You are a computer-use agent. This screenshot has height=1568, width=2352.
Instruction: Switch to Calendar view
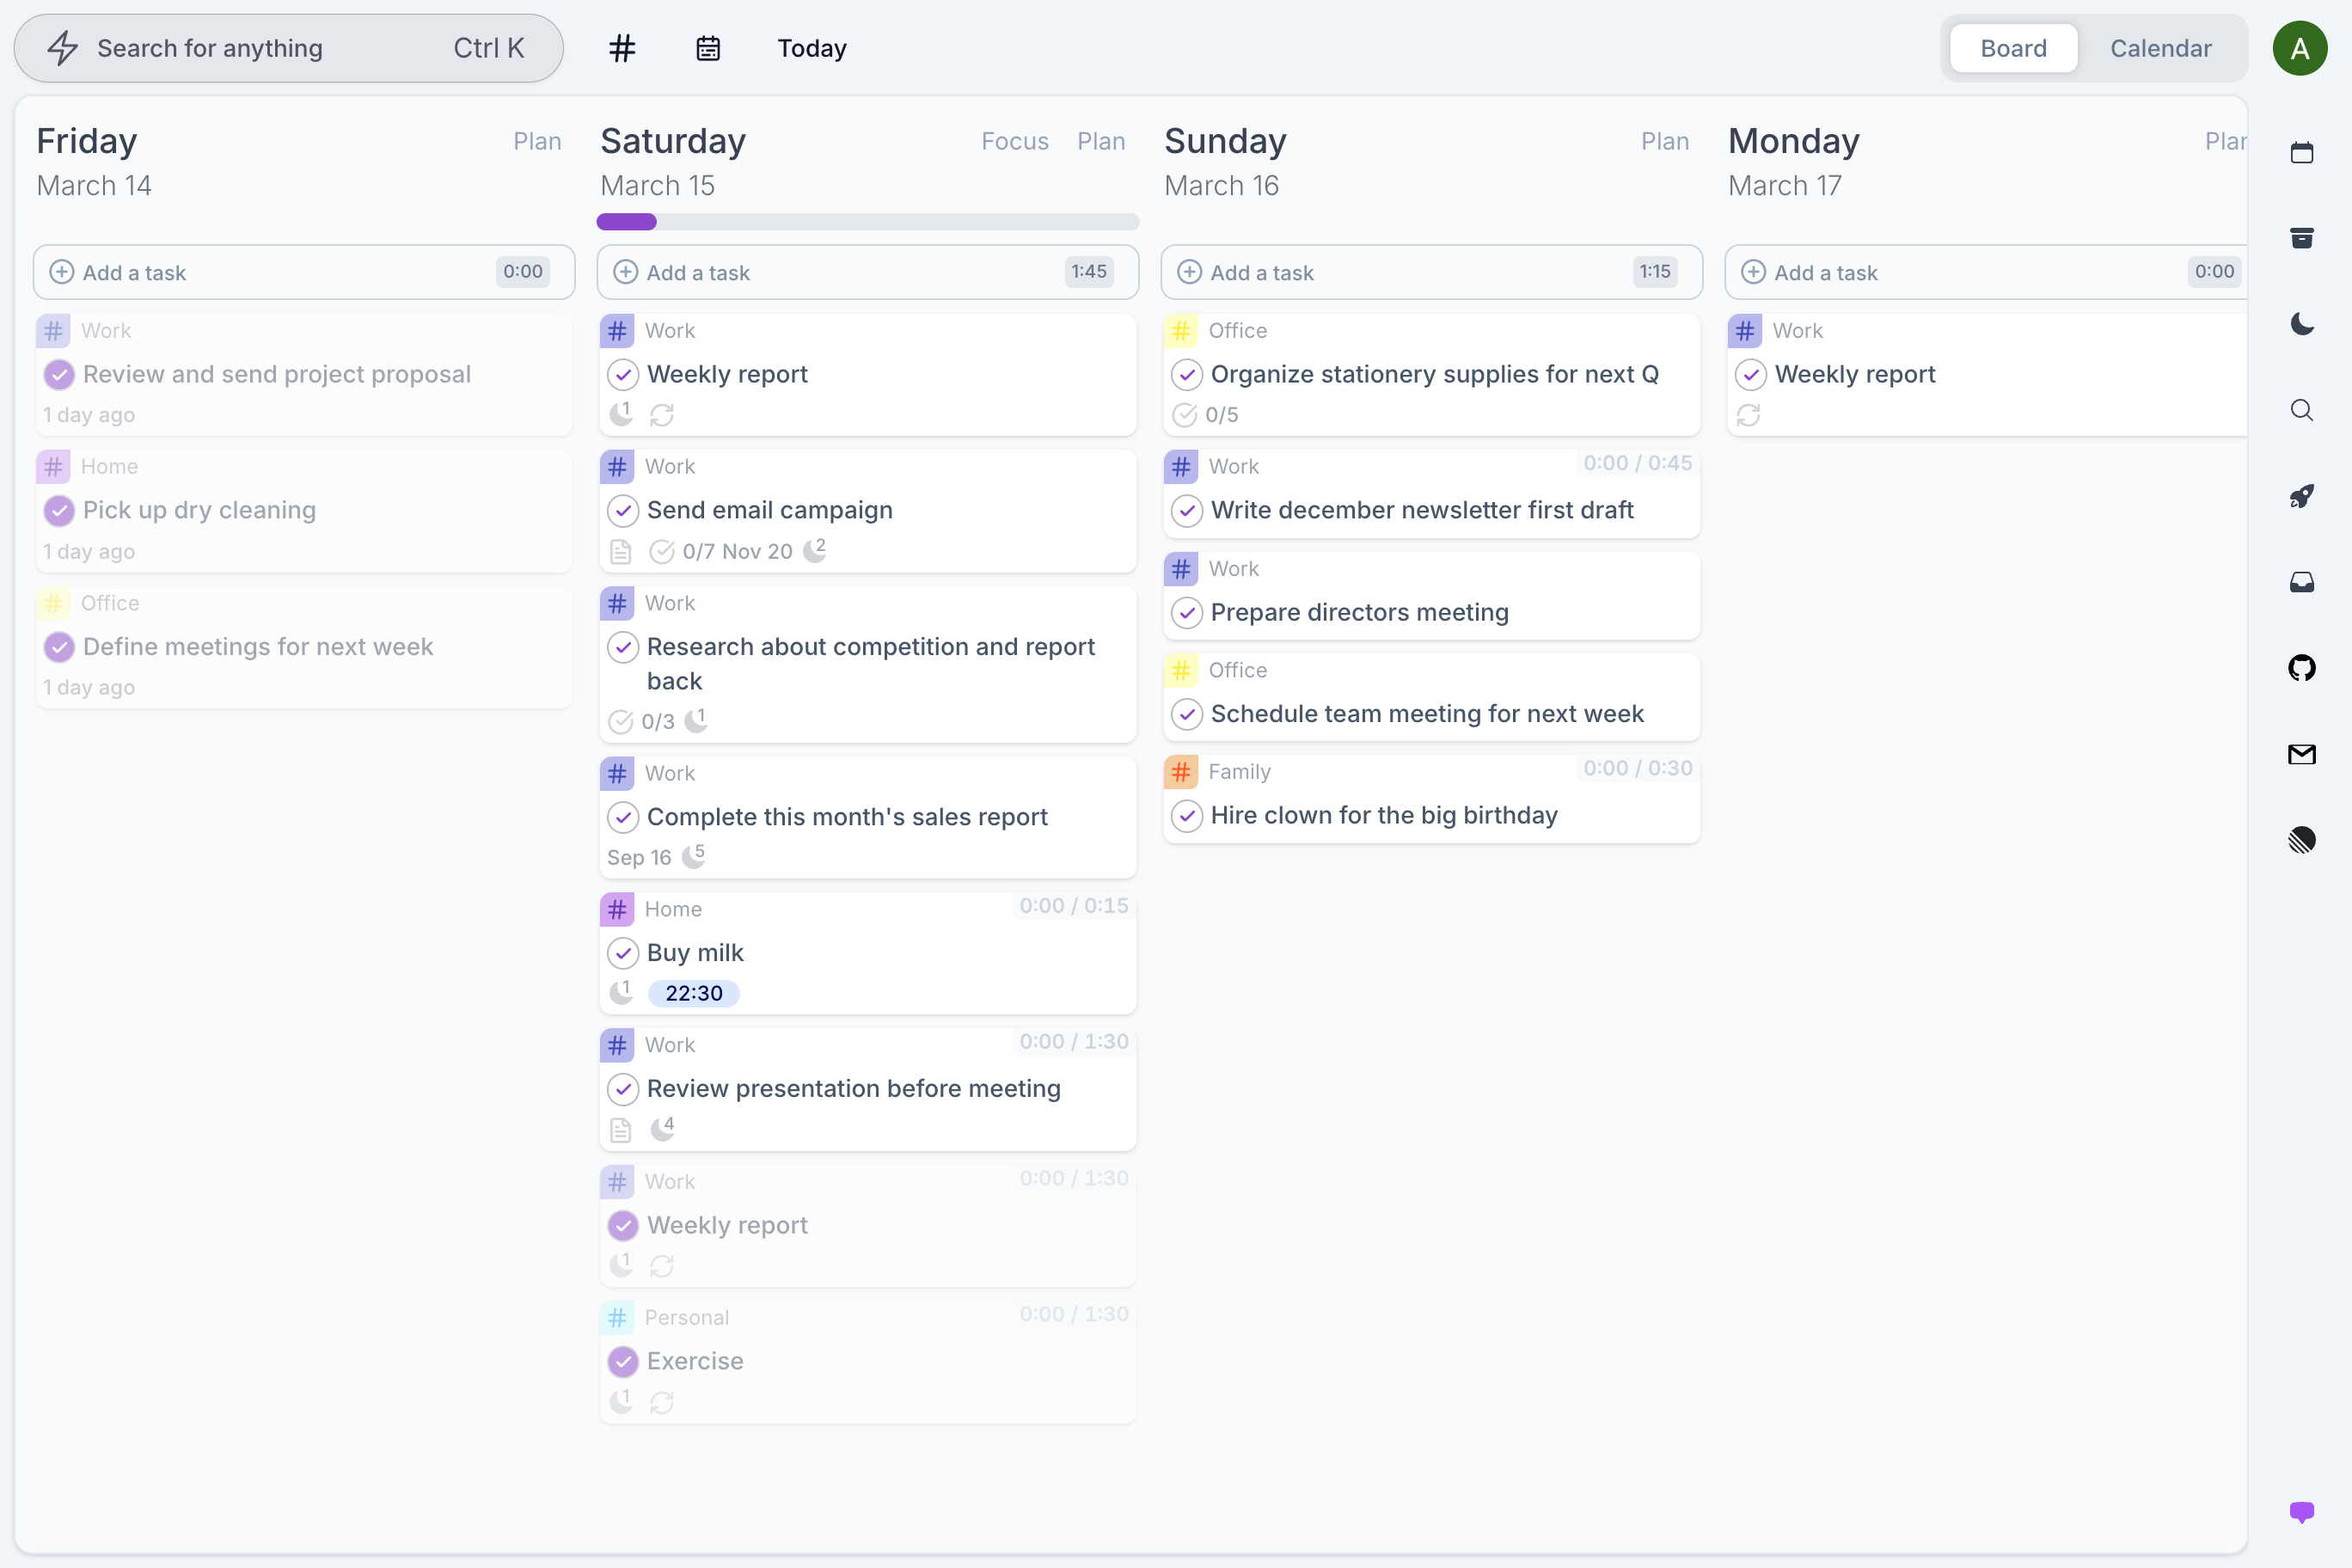2160,48
